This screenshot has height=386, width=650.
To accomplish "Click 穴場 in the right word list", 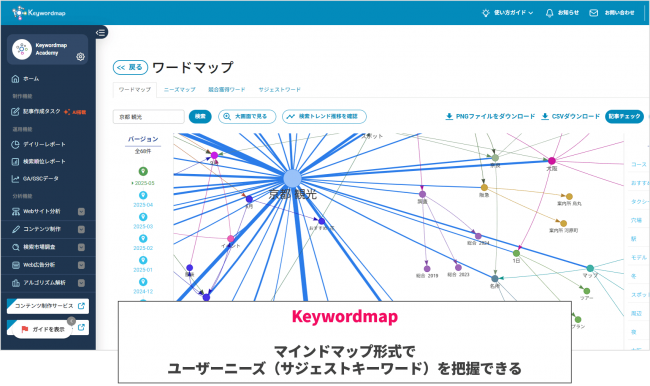I will pyautogui.click(x=636, y=220).
